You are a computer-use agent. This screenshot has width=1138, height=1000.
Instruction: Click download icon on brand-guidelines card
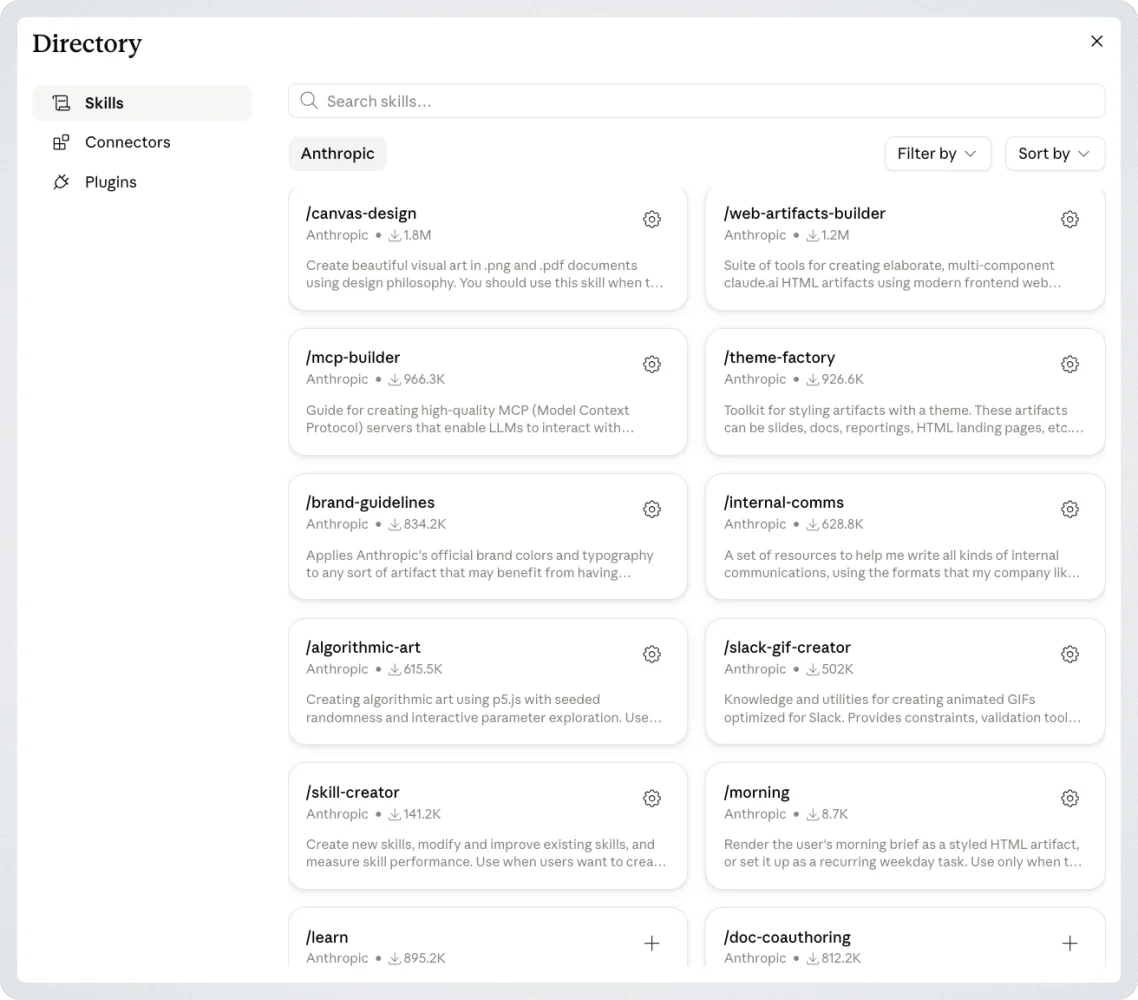395,524
